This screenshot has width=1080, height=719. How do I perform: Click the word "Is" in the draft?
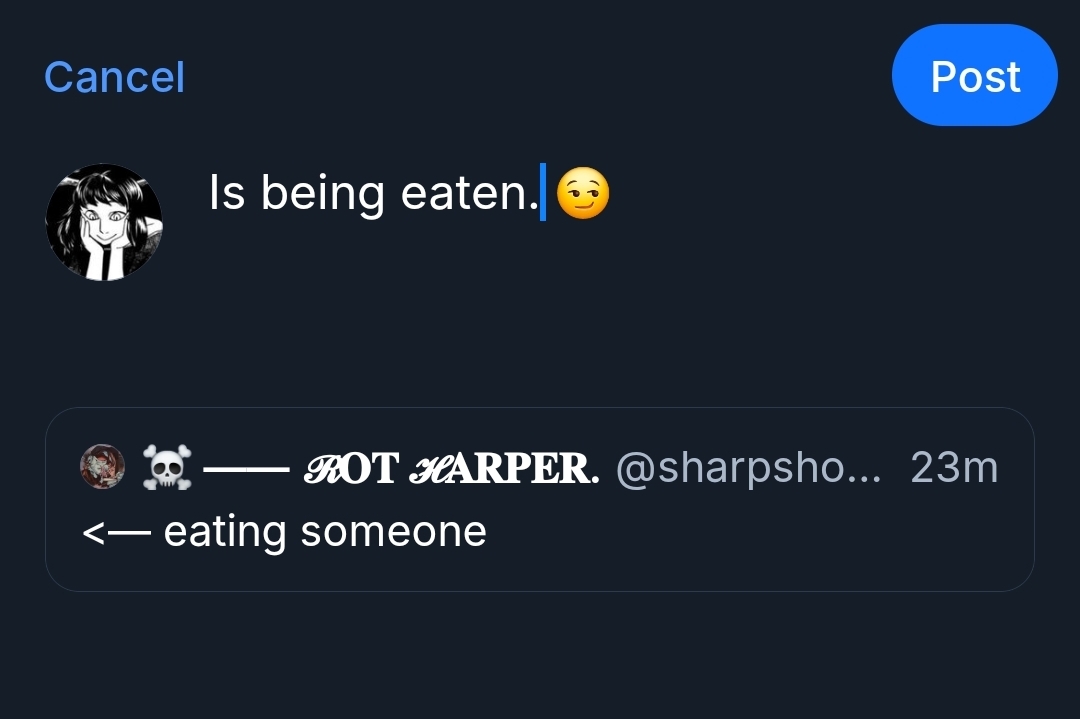pyautogui.click(x=226, y=193)
